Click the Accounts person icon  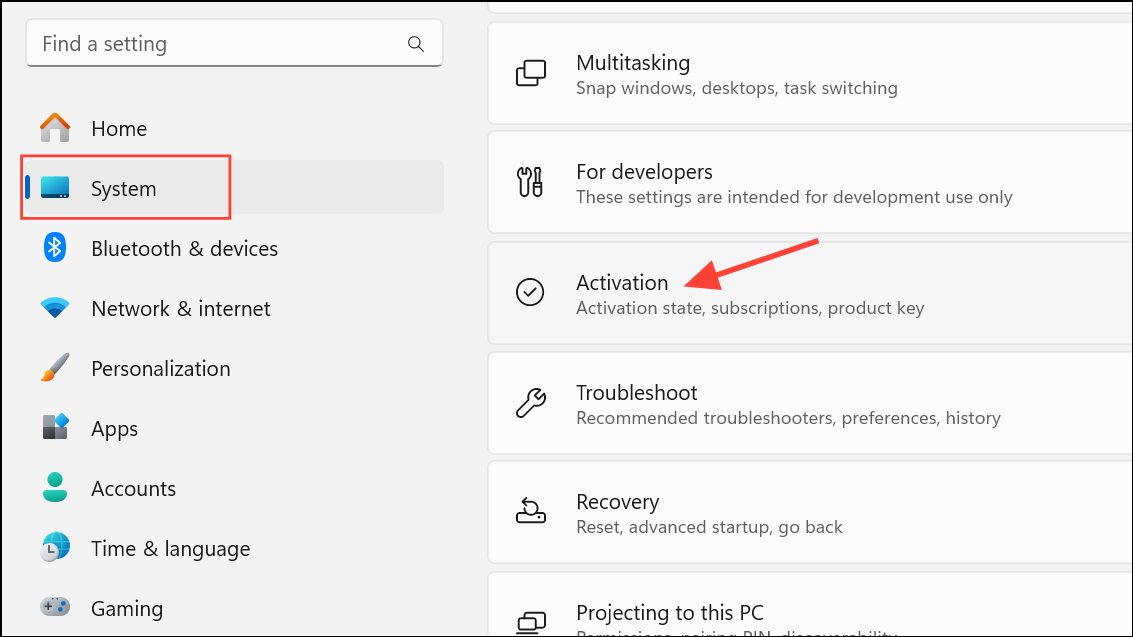tap(54, 488)
